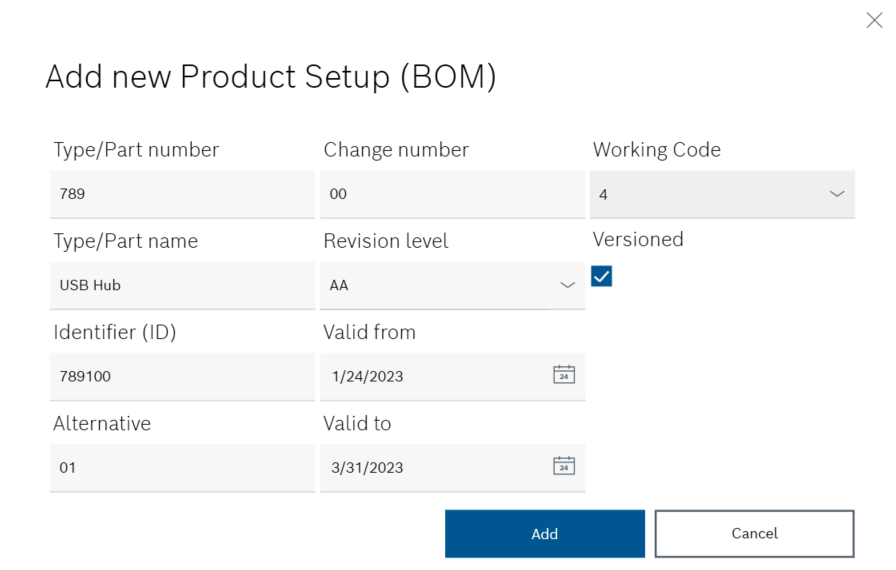This screenshot has width=896, height=570.
Task: Expand the Revision level dropdown arrow
Action: click(567, 285)
